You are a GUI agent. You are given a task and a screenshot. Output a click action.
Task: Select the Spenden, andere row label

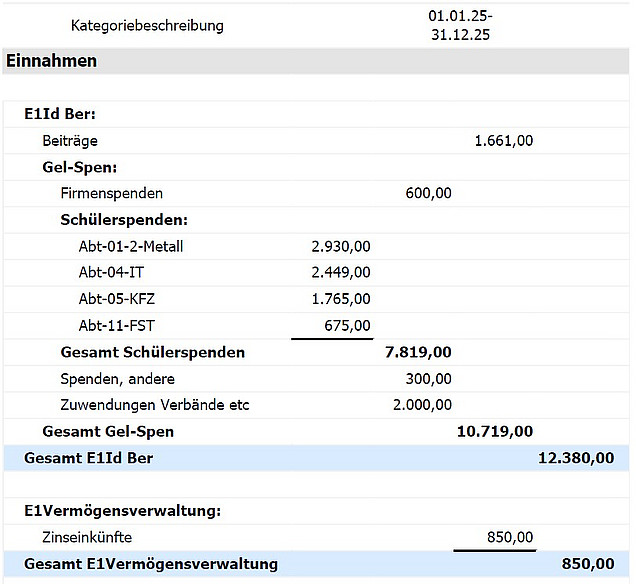coord(118,379)
